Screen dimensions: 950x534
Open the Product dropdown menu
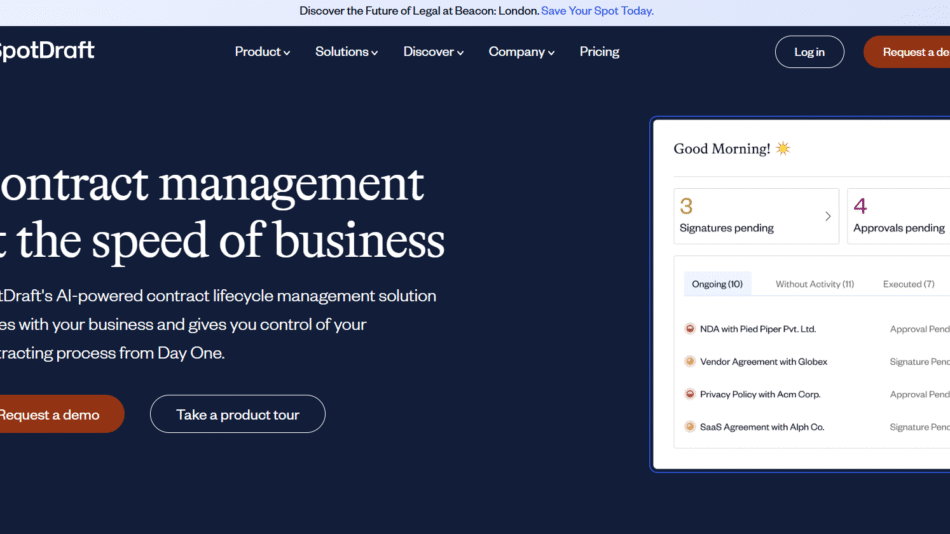click(x=262, y=52)
